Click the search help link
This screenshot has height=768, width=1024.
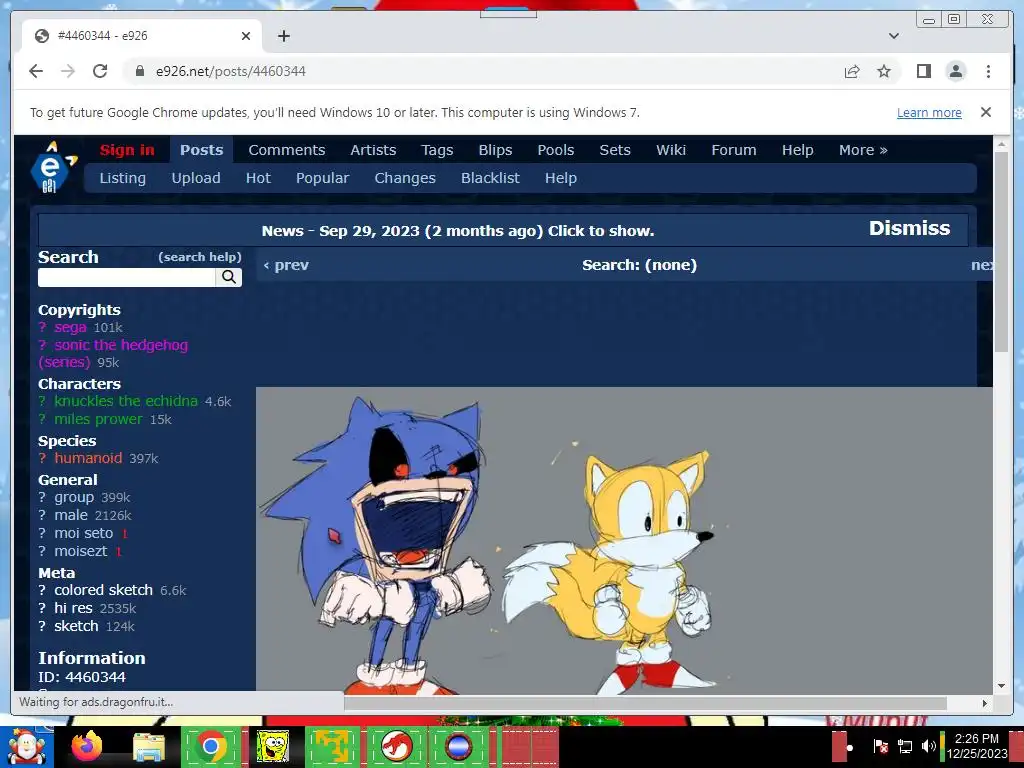click(200, 257)
